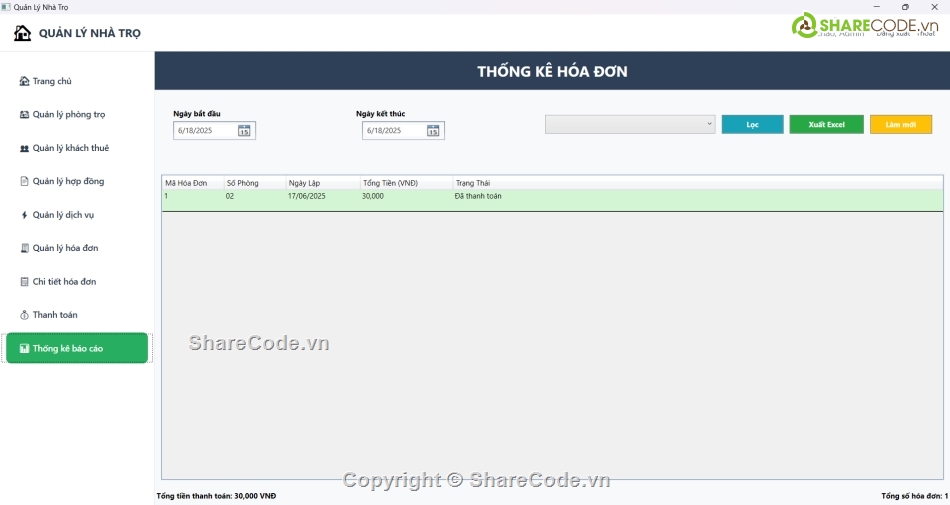The height and width of the screenshot is (505, 950).
Task: Expand the filter status combo box
Action: coord(630,124)
